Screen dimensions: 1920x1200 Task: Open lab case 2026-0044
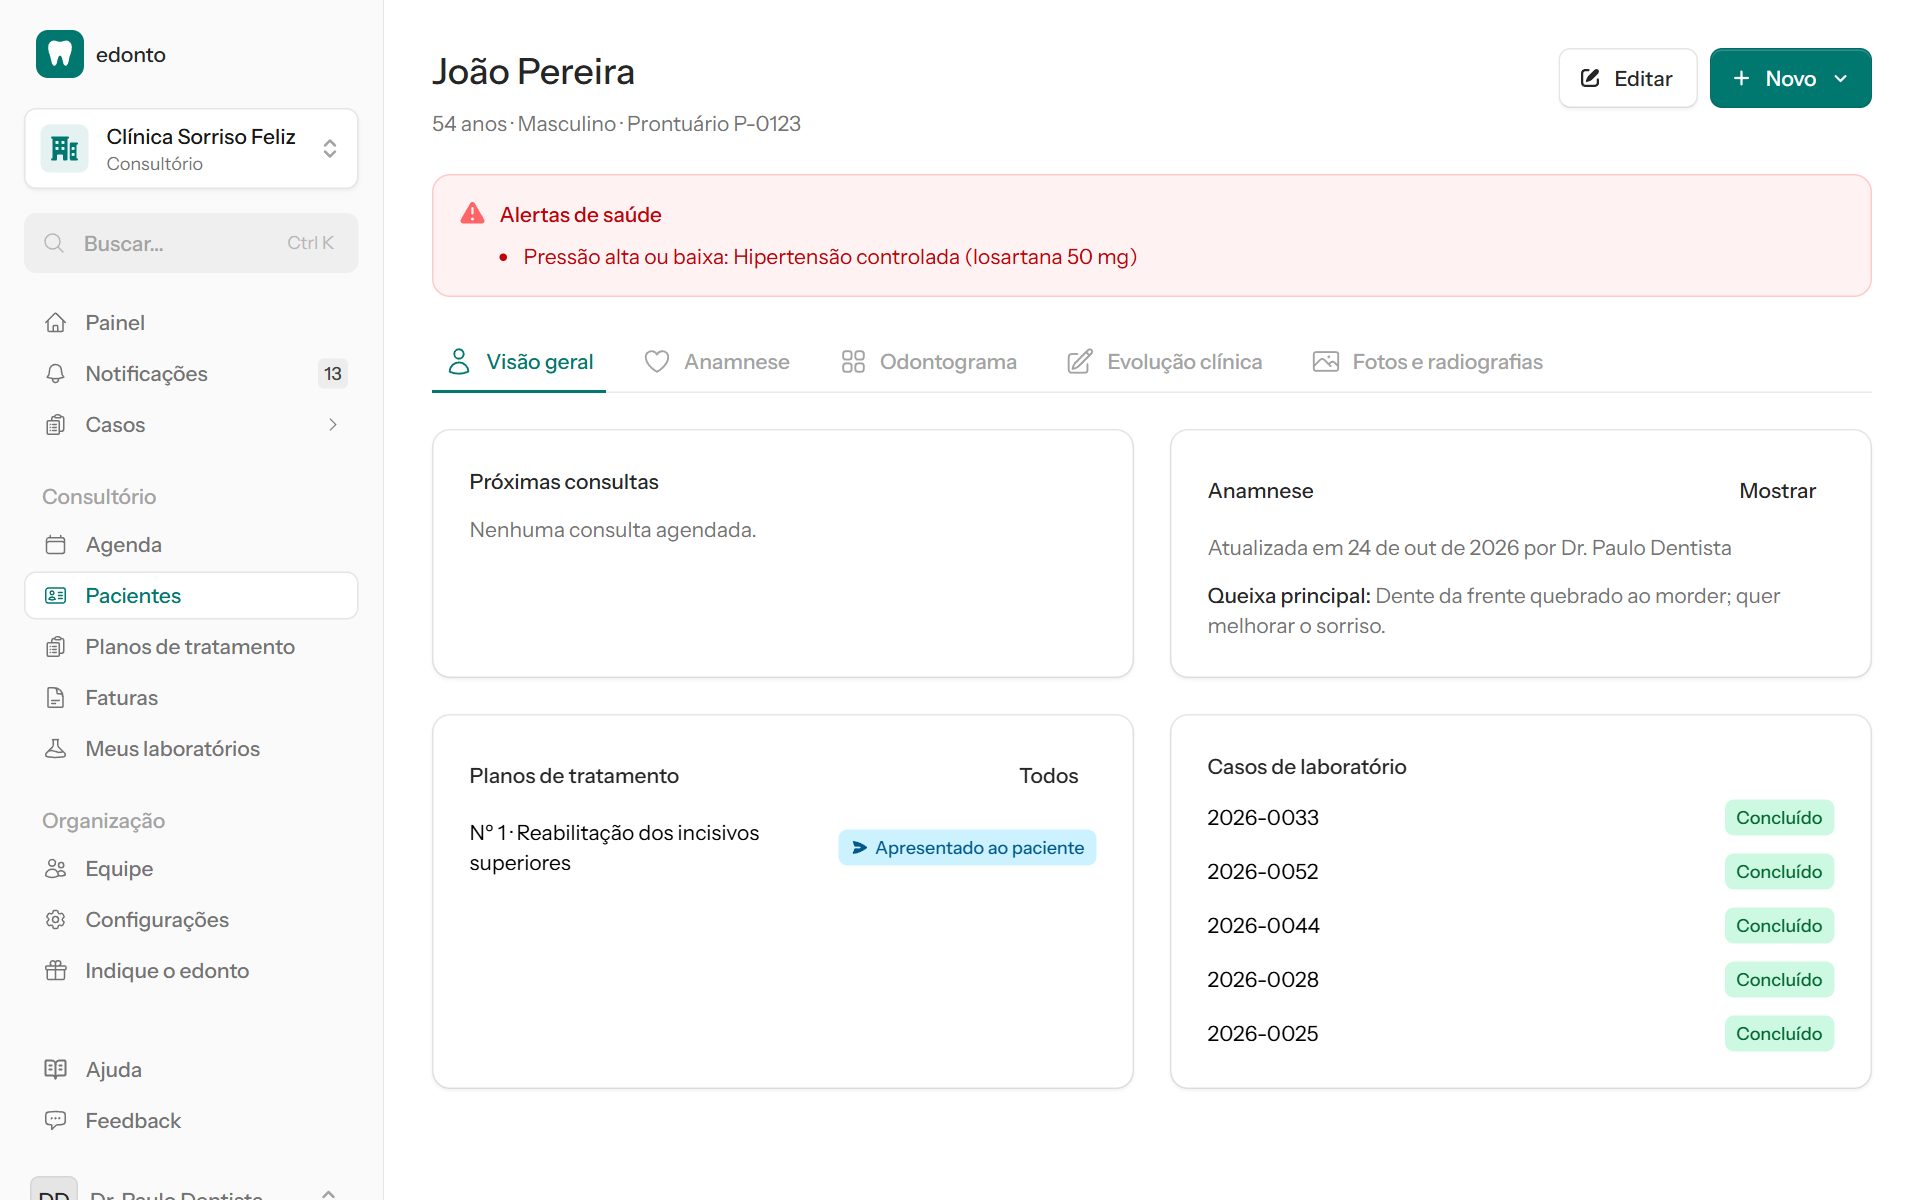coord(1263,926)
